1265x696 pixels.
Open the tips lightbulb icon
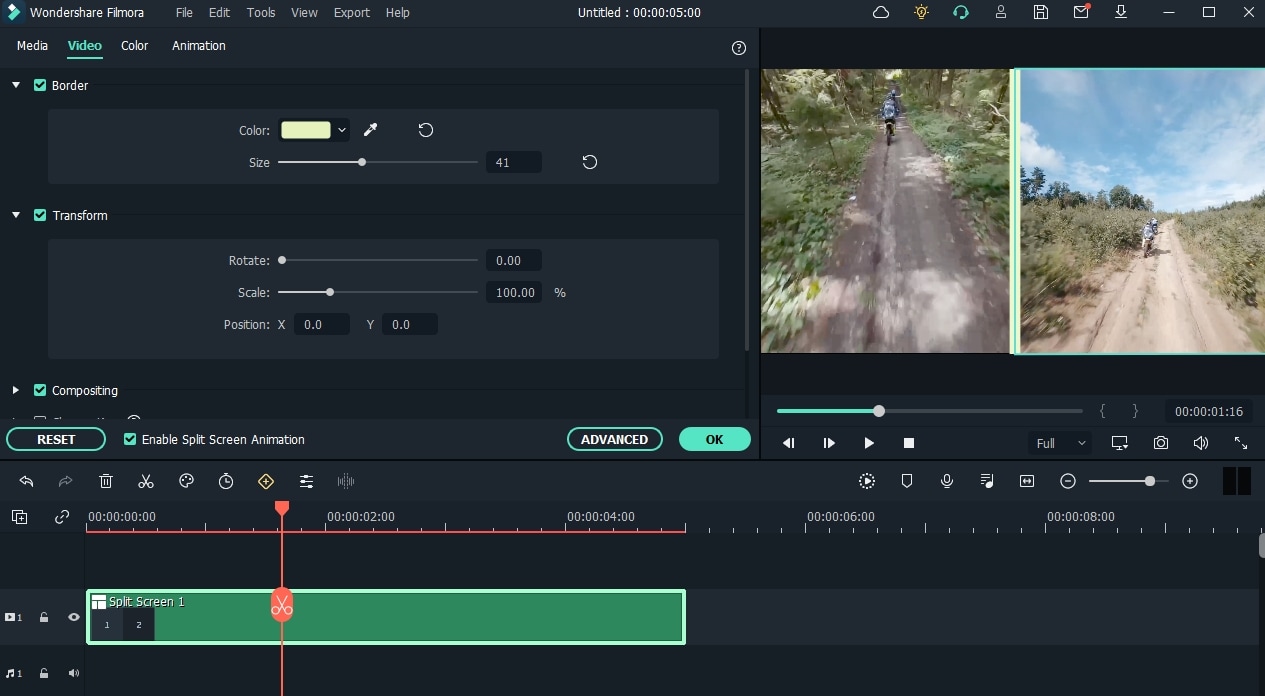click(x=921, y=13)
